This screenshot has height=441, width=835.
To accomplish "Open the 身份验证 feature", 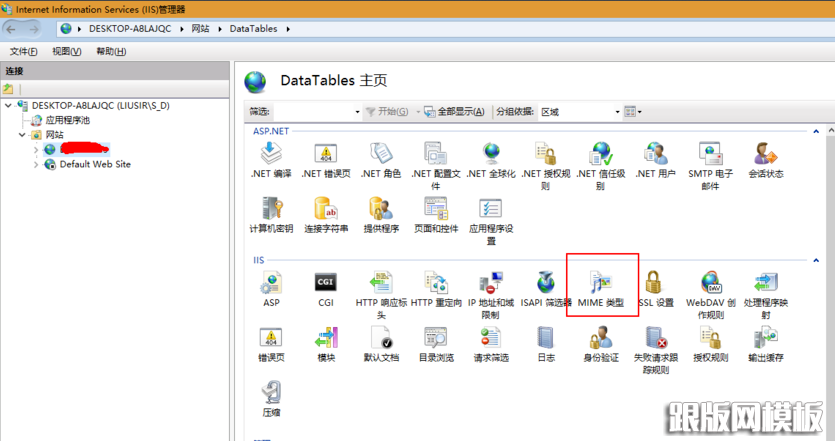I will pos(601,345).
